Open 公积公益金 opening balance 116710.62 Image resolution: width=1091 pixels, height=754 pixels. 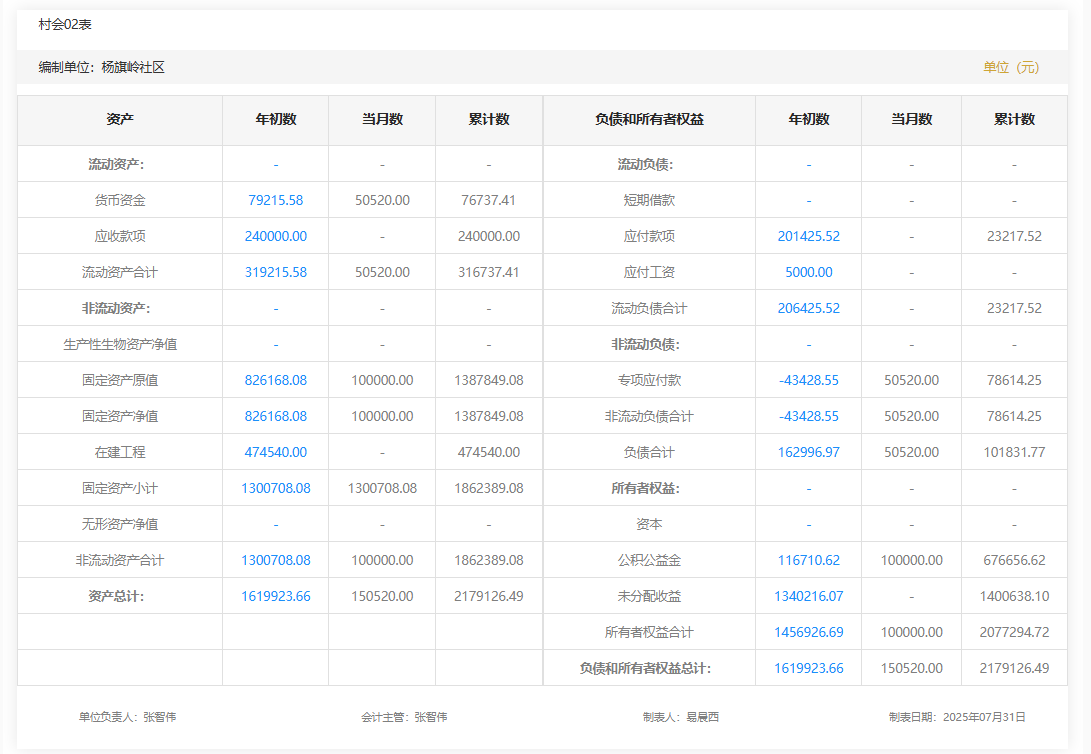click(x=808, y=560)
